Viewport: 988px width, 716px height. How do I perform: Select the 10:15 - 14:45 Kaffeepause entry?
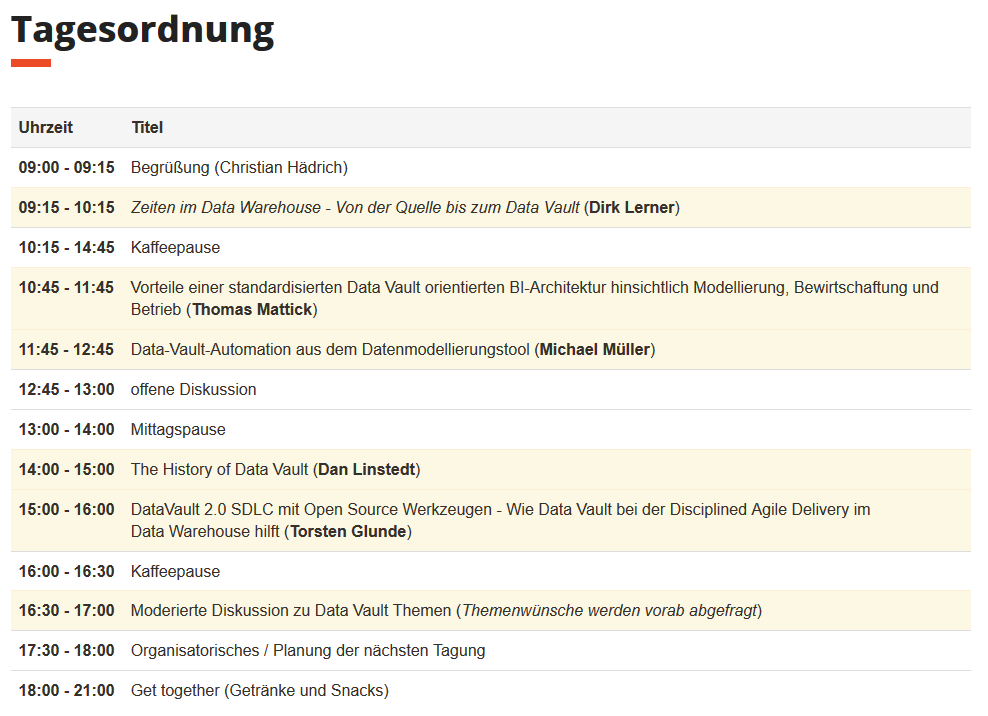pyautogui.click(x=491, y=248)
